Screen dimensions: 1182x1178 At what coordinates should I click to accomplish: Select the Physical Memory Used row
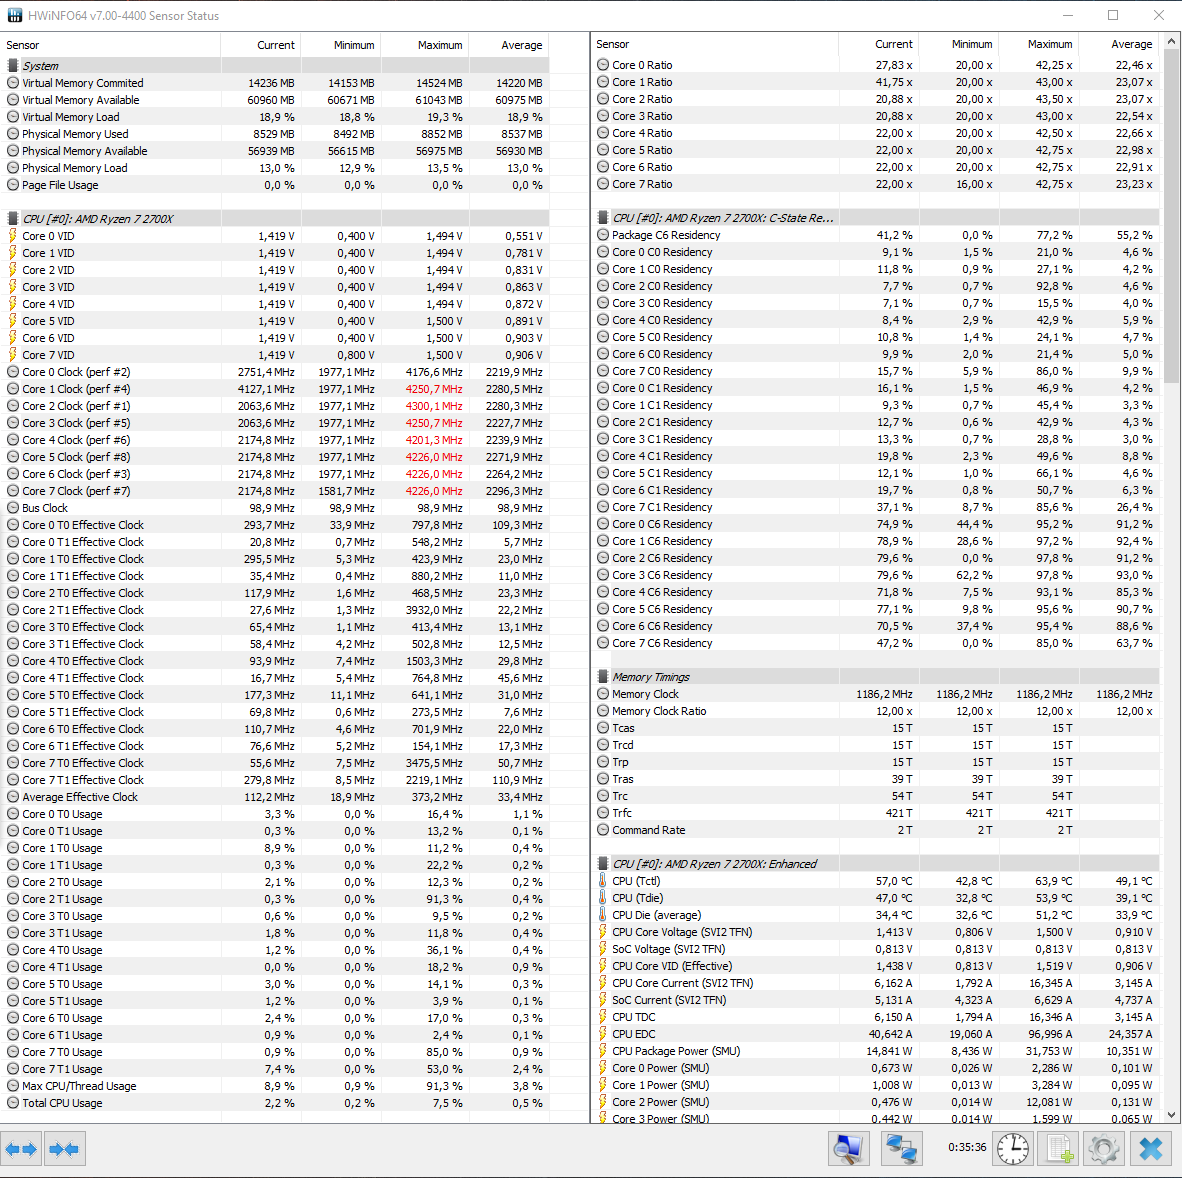click(274, 133)
